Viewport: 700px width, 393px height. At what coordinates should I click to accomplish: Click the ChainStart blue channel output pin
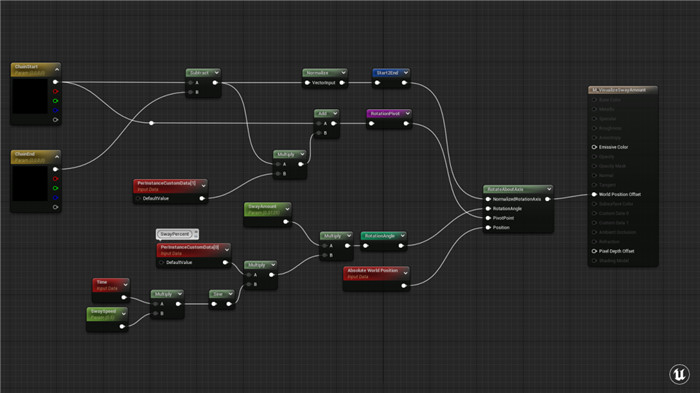pos(55,110)
